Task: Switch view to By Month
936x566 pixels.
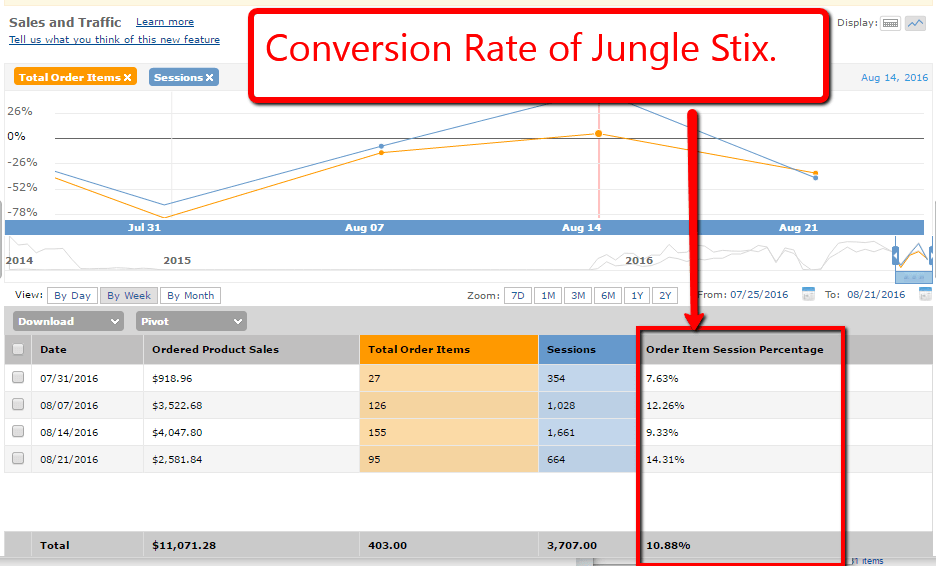Action: tap(190, 296)
